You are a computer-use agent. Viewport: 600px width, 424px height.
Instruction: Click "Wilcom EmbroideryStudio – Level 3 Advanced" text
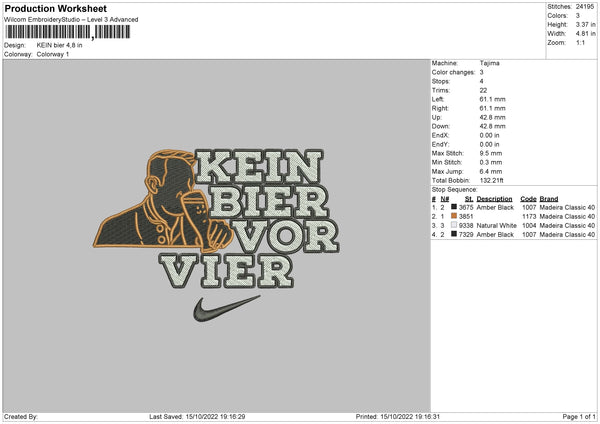[71, 20]
